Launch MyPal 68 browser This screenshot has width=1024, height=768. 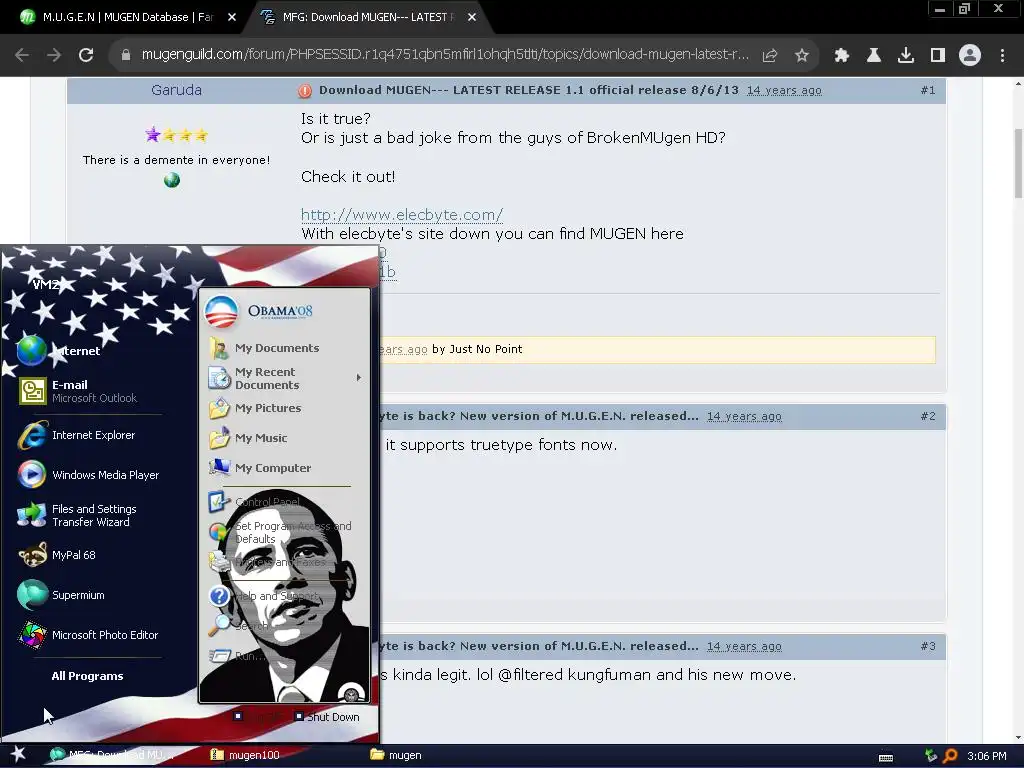[57, 555]
